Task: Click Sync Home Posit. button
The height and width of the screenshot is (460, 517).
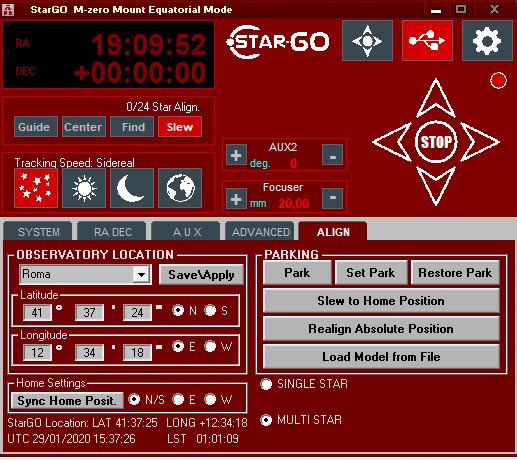Action: coord(67,400)
